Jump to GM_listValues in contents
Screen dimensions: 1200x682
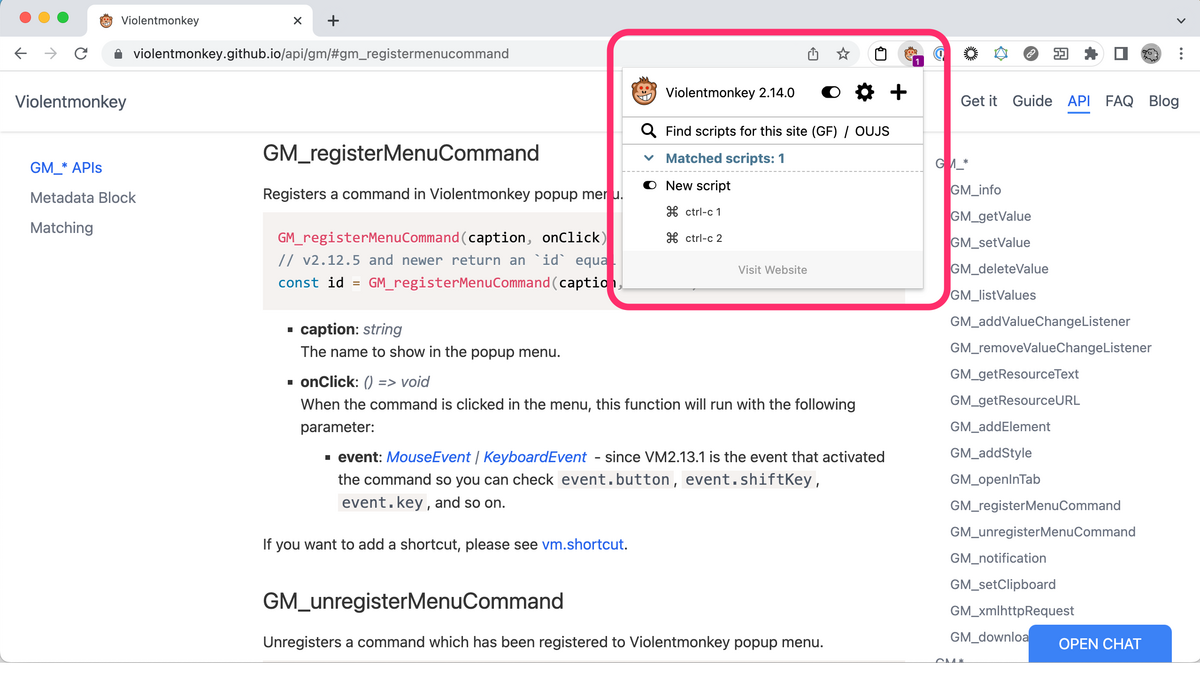click(x=993, y=295)
